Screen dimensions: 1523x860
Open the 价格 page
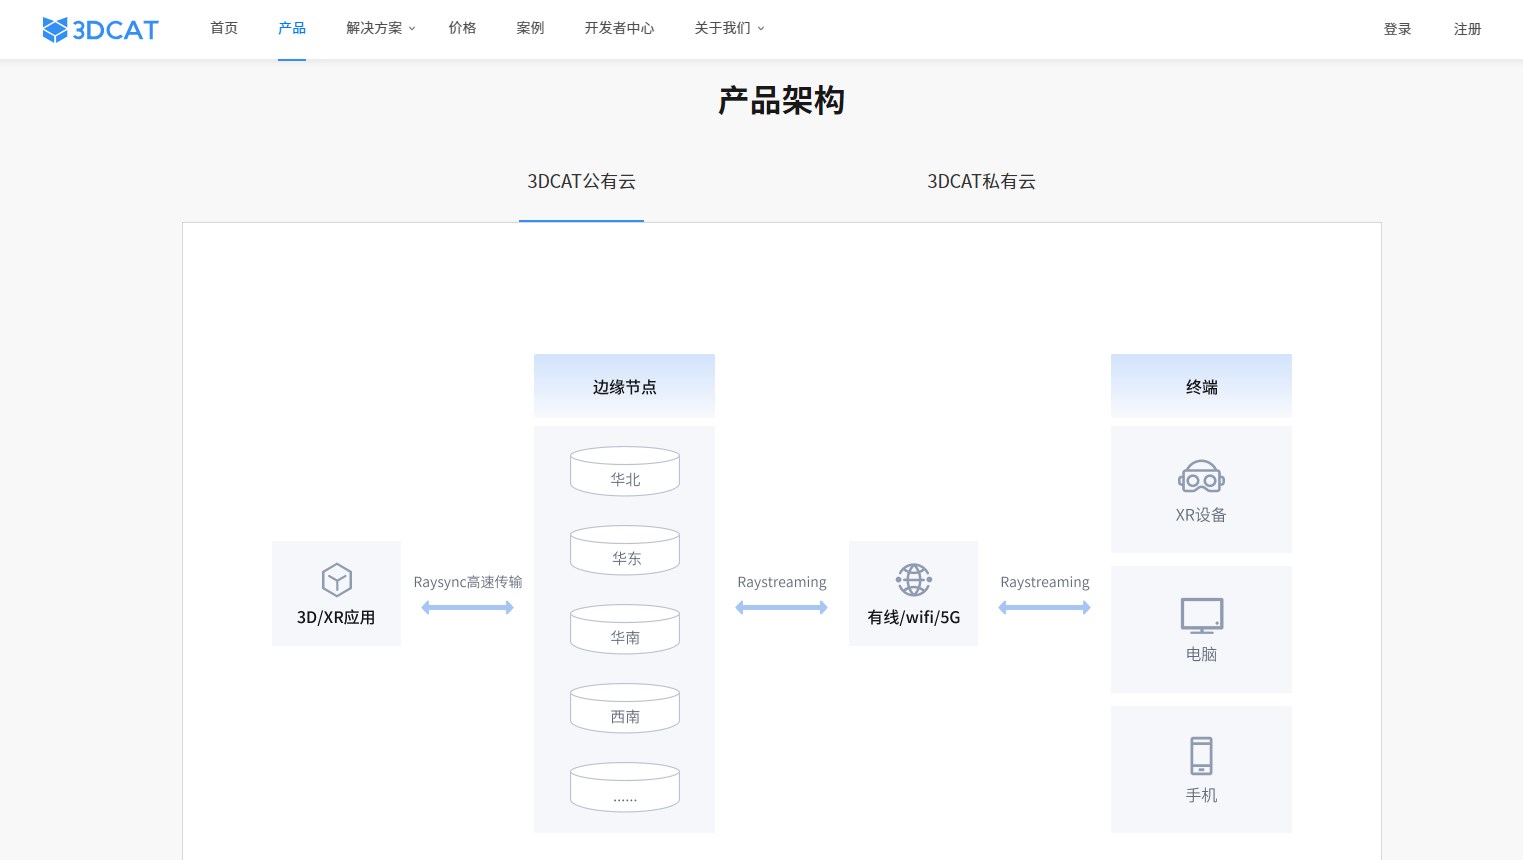[x=462, y=28]
